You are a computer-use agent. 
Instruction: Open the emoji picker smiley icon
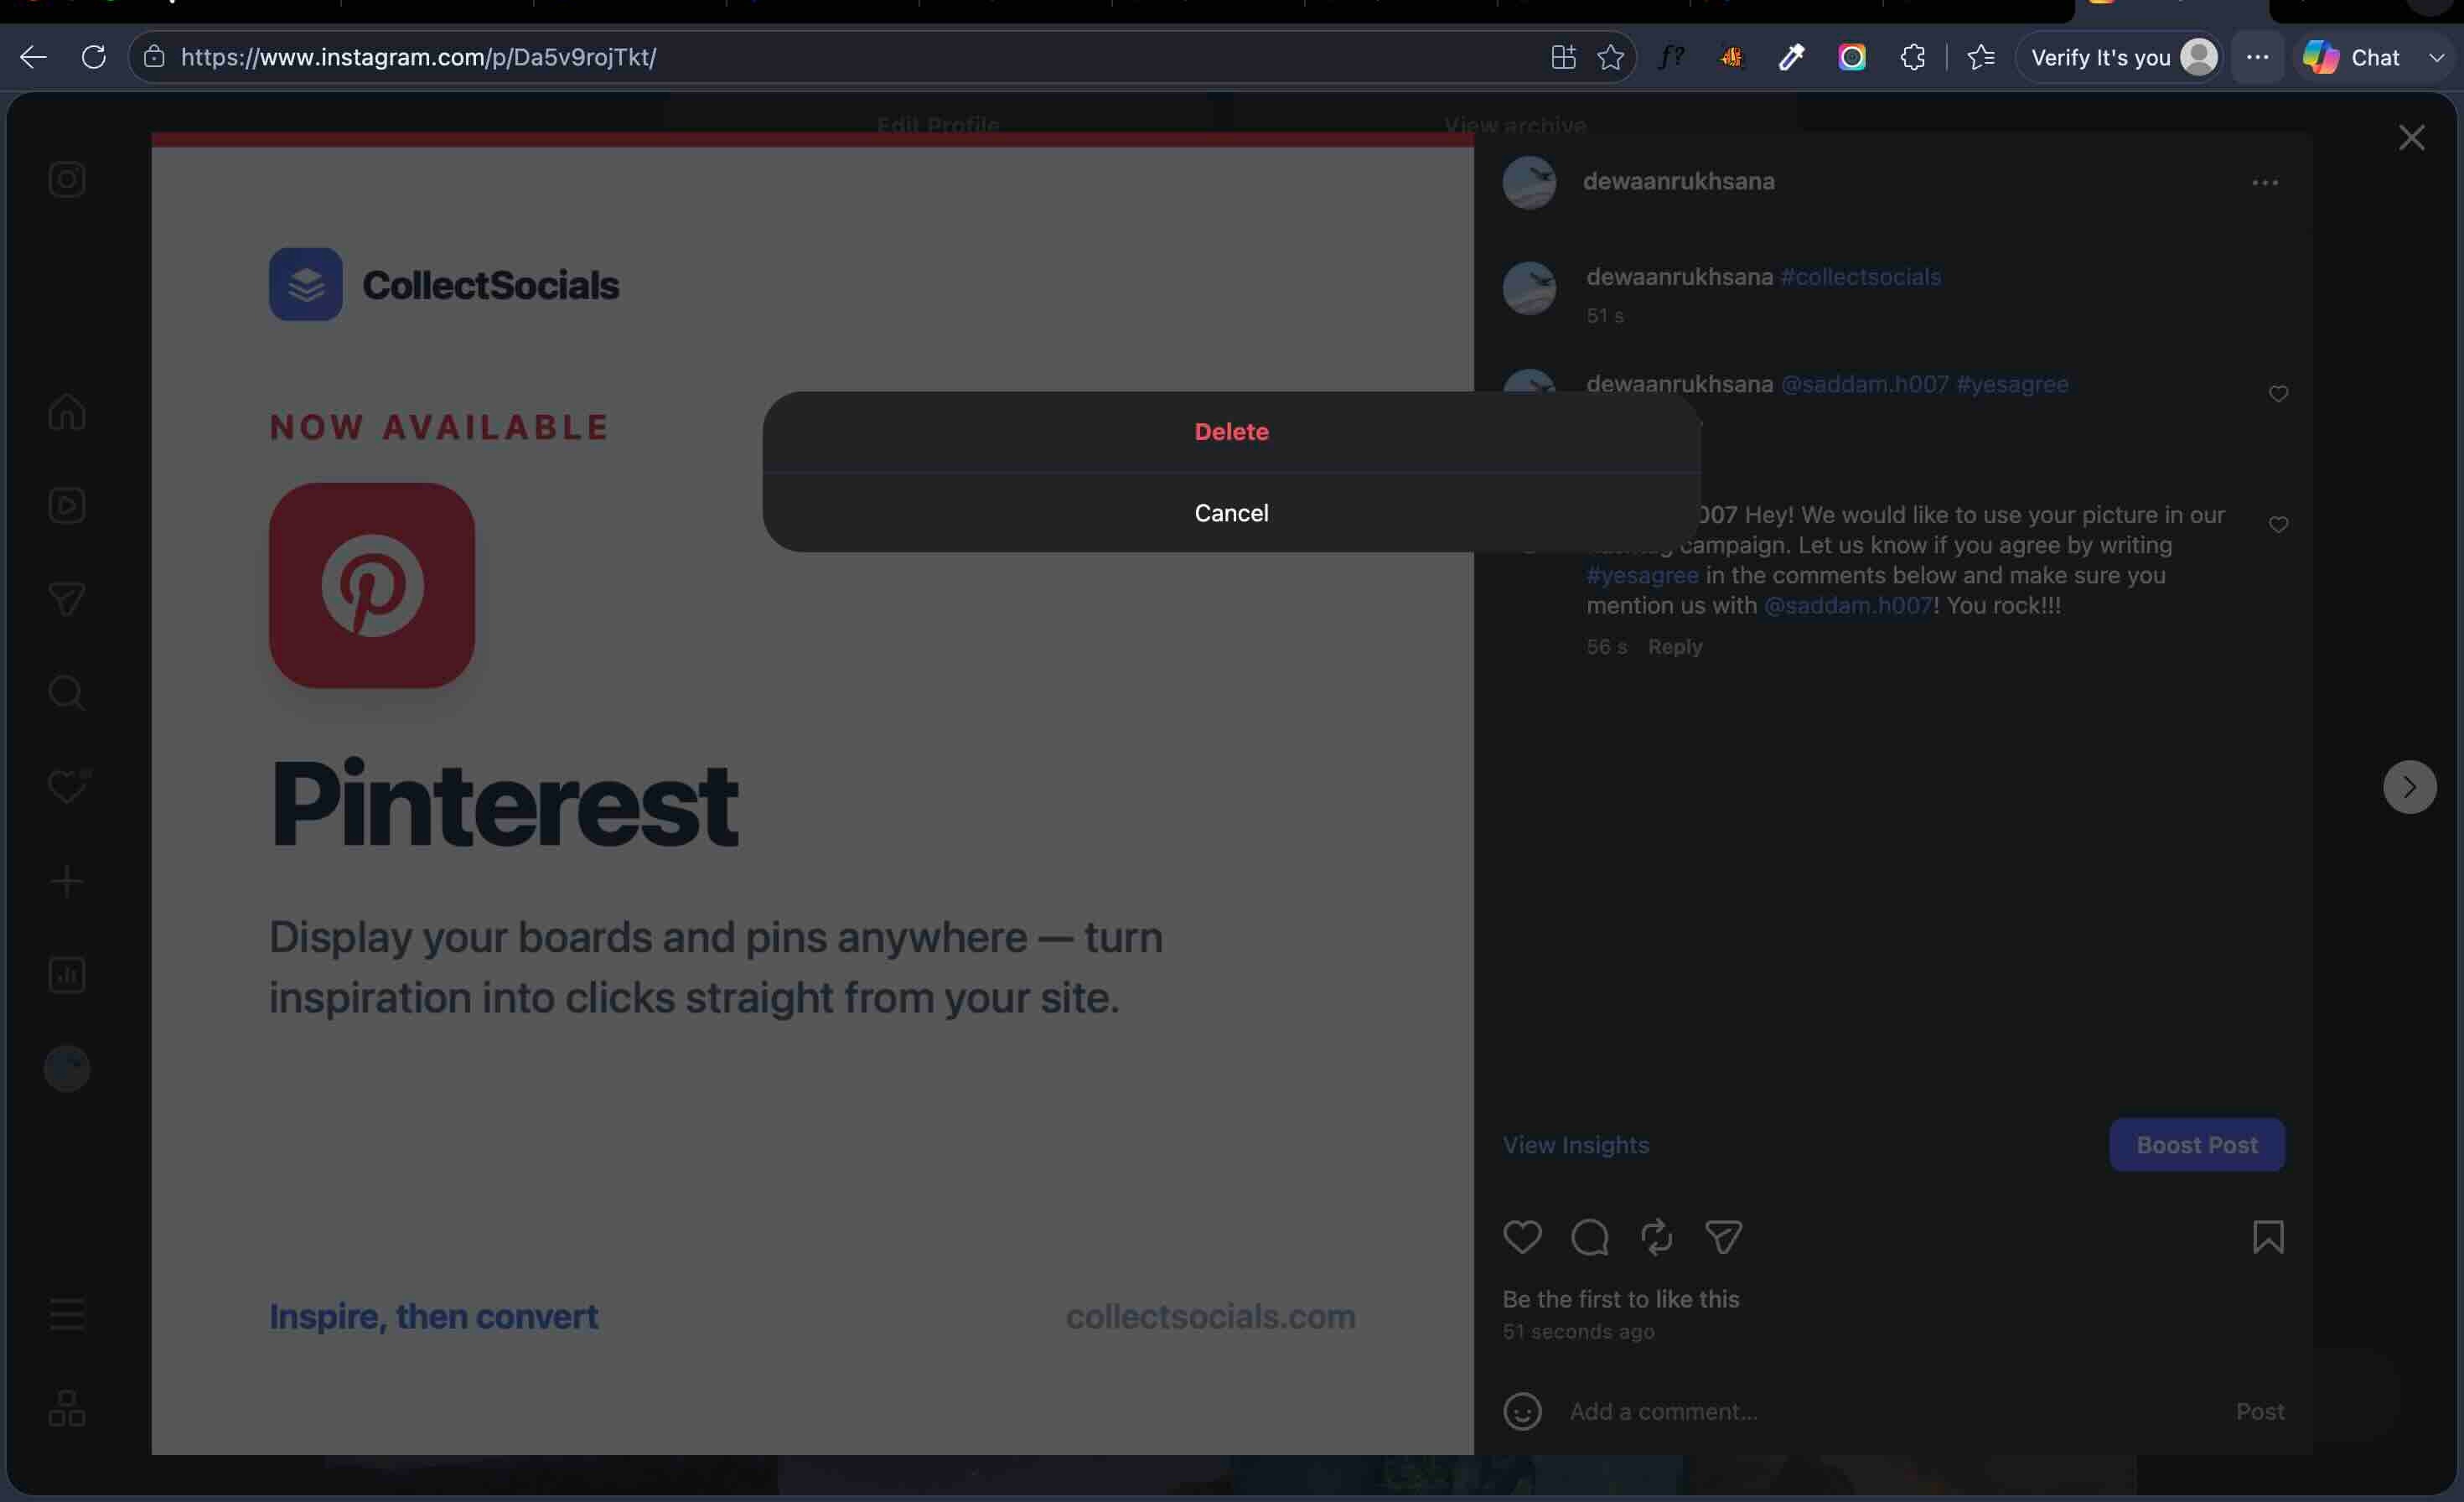(1522, 1411)
